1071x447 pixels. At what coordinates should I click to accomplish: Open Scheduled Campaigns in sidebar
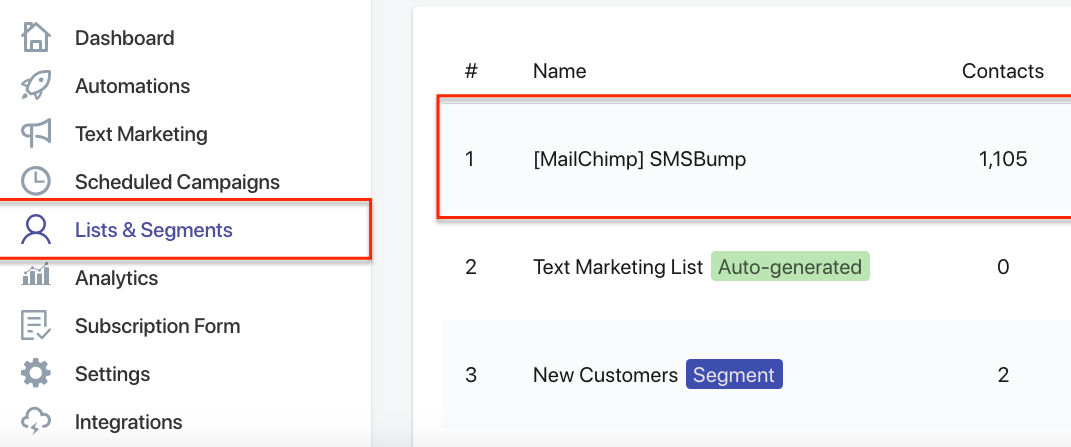coord(177,182)
